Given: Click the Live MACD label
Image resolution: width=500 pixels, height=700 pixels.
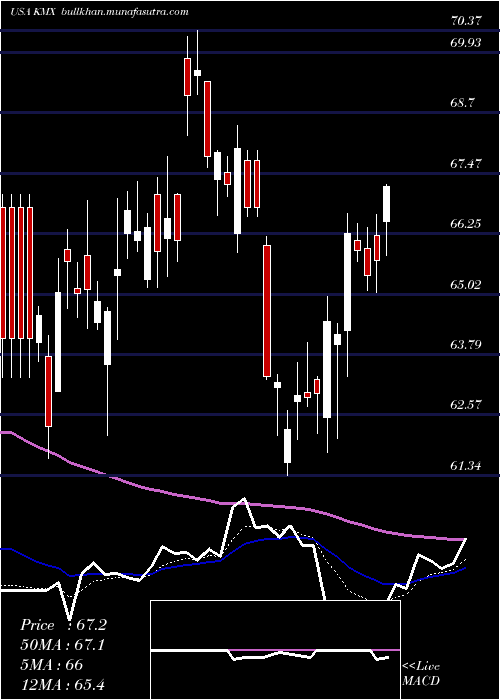Looking at the screenshot, I should pos(421,674).
